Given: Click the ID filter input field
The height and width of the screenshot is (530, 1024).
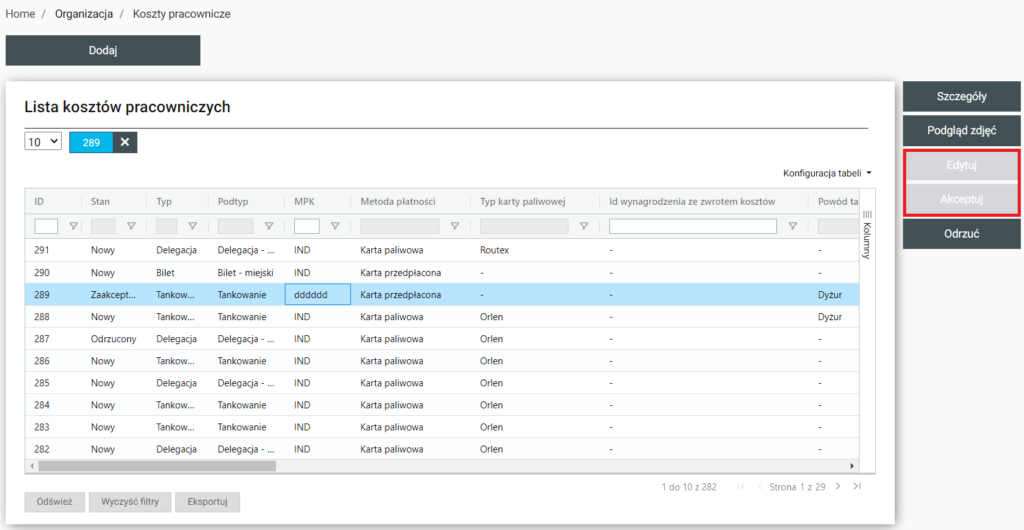Looking at the screenshot, I should (46, 226).
